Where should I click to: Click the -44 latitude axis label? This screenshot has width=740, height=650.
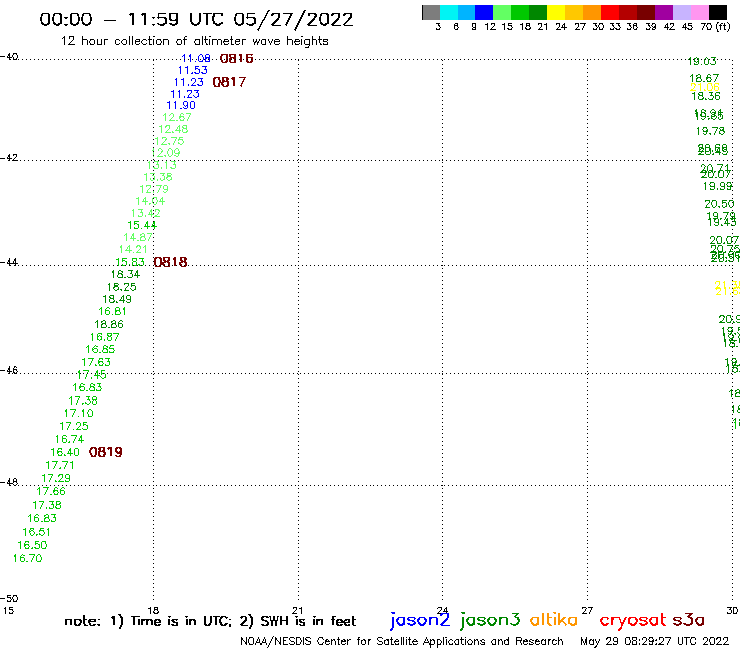9,262
